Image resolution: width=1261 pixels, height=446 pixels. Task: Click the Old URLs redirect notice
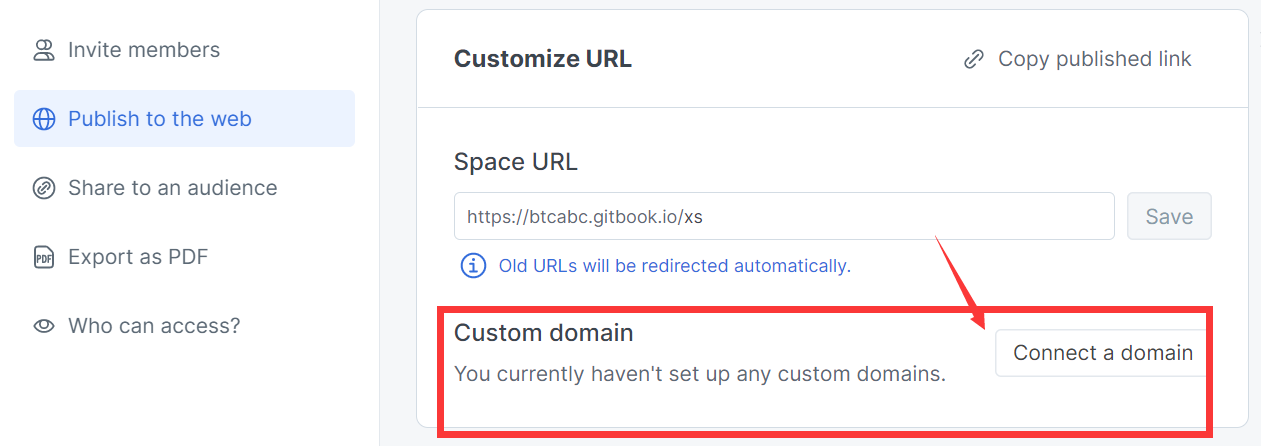click(x=674, y=266)
